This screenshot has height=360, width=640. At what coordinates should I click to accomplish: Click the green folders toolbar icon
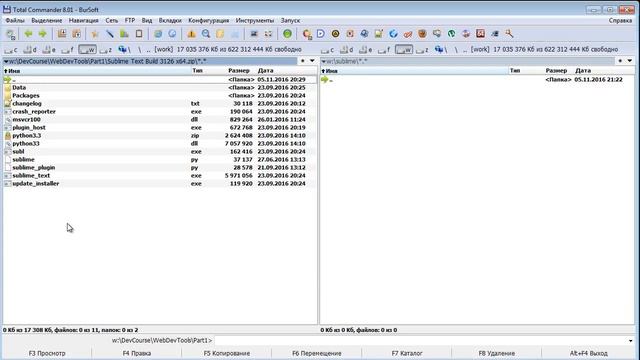click(x=124, y=34)
